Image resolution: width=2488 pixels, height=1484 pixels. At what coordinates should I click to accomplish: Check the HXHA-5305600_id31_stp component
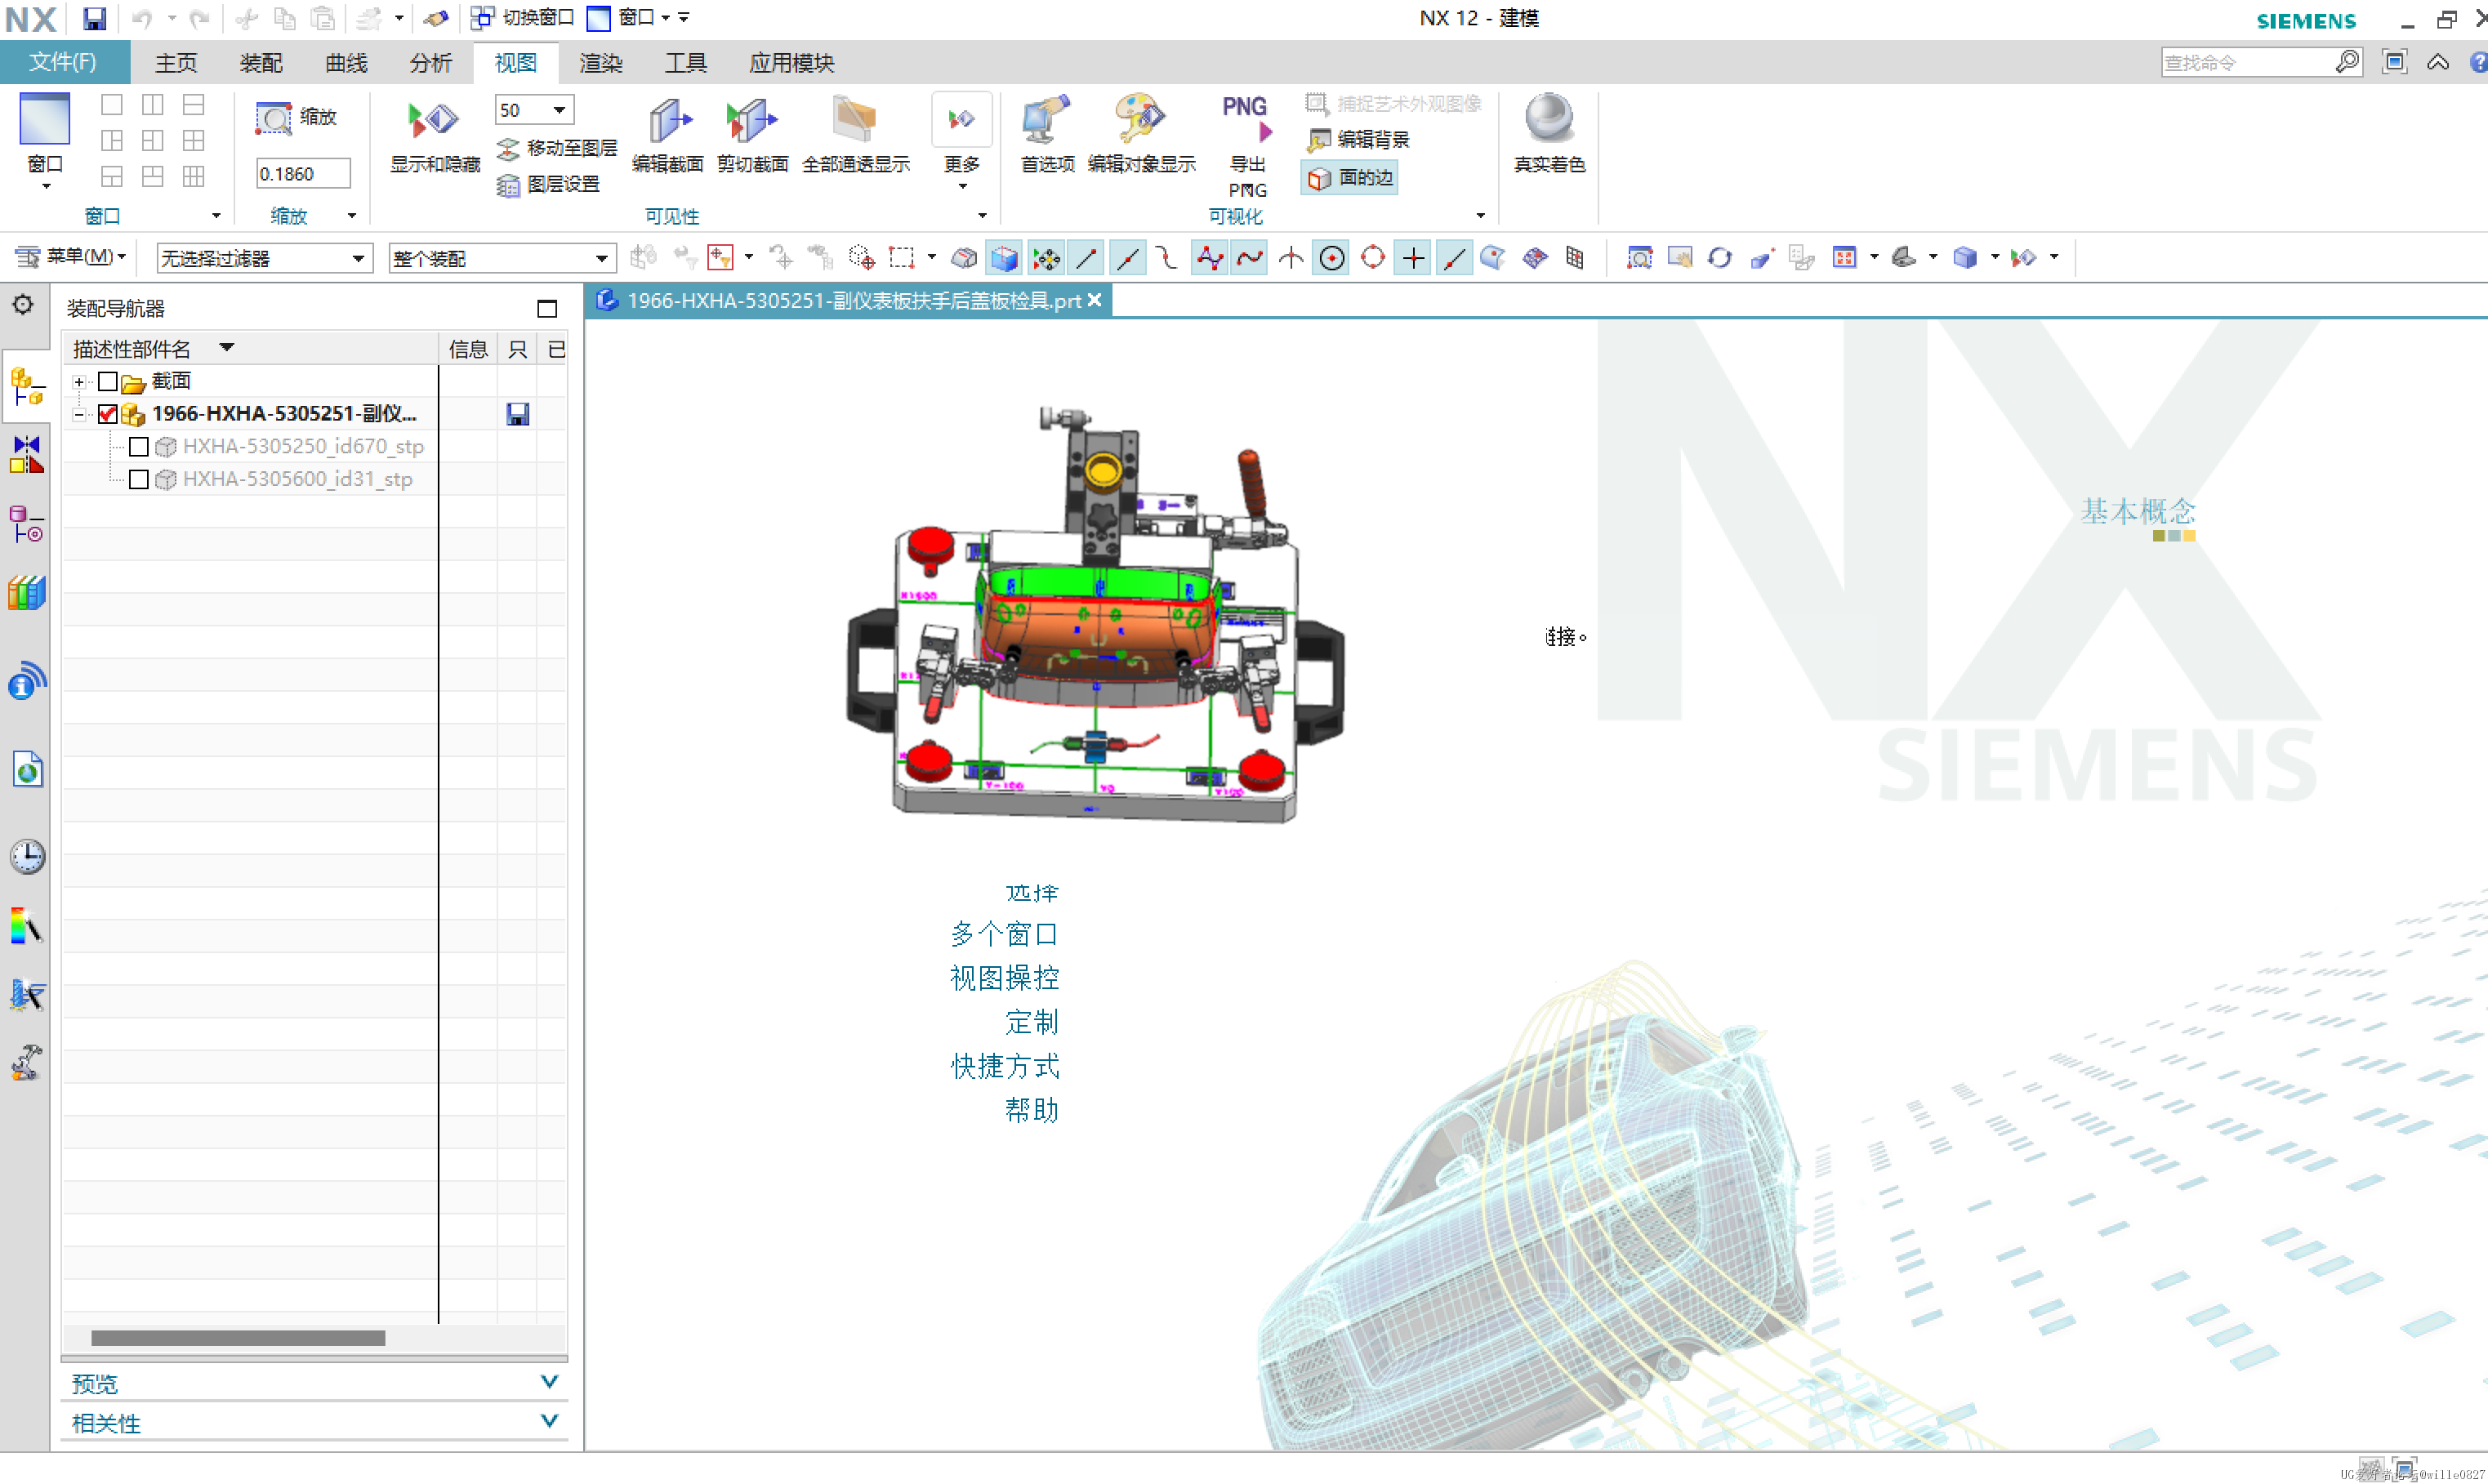click(139, 480)
